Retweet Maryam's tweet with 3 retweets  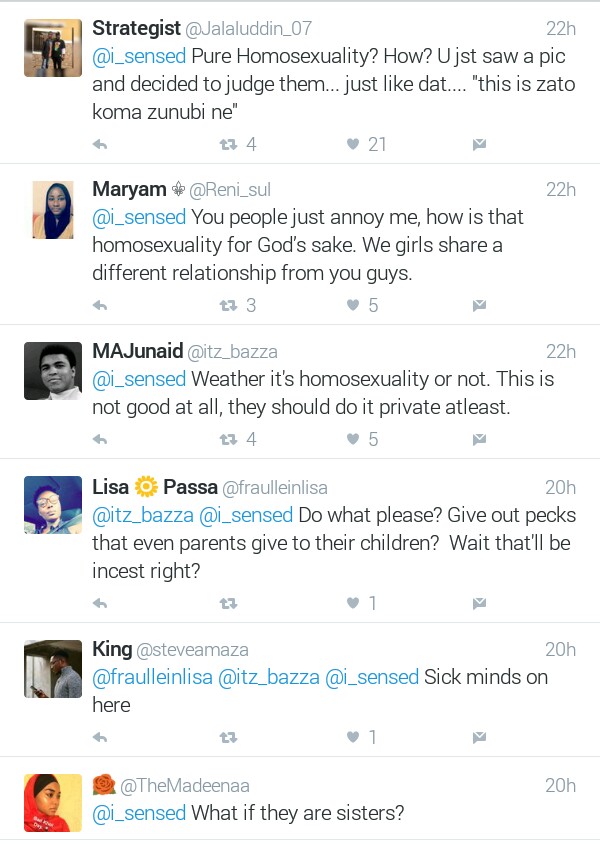228,306
